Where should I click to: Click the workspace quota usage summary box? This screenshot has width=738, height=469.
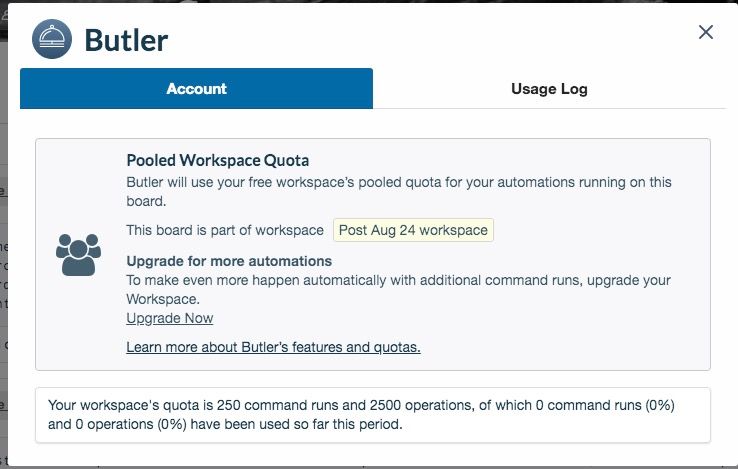coord(373,415)
